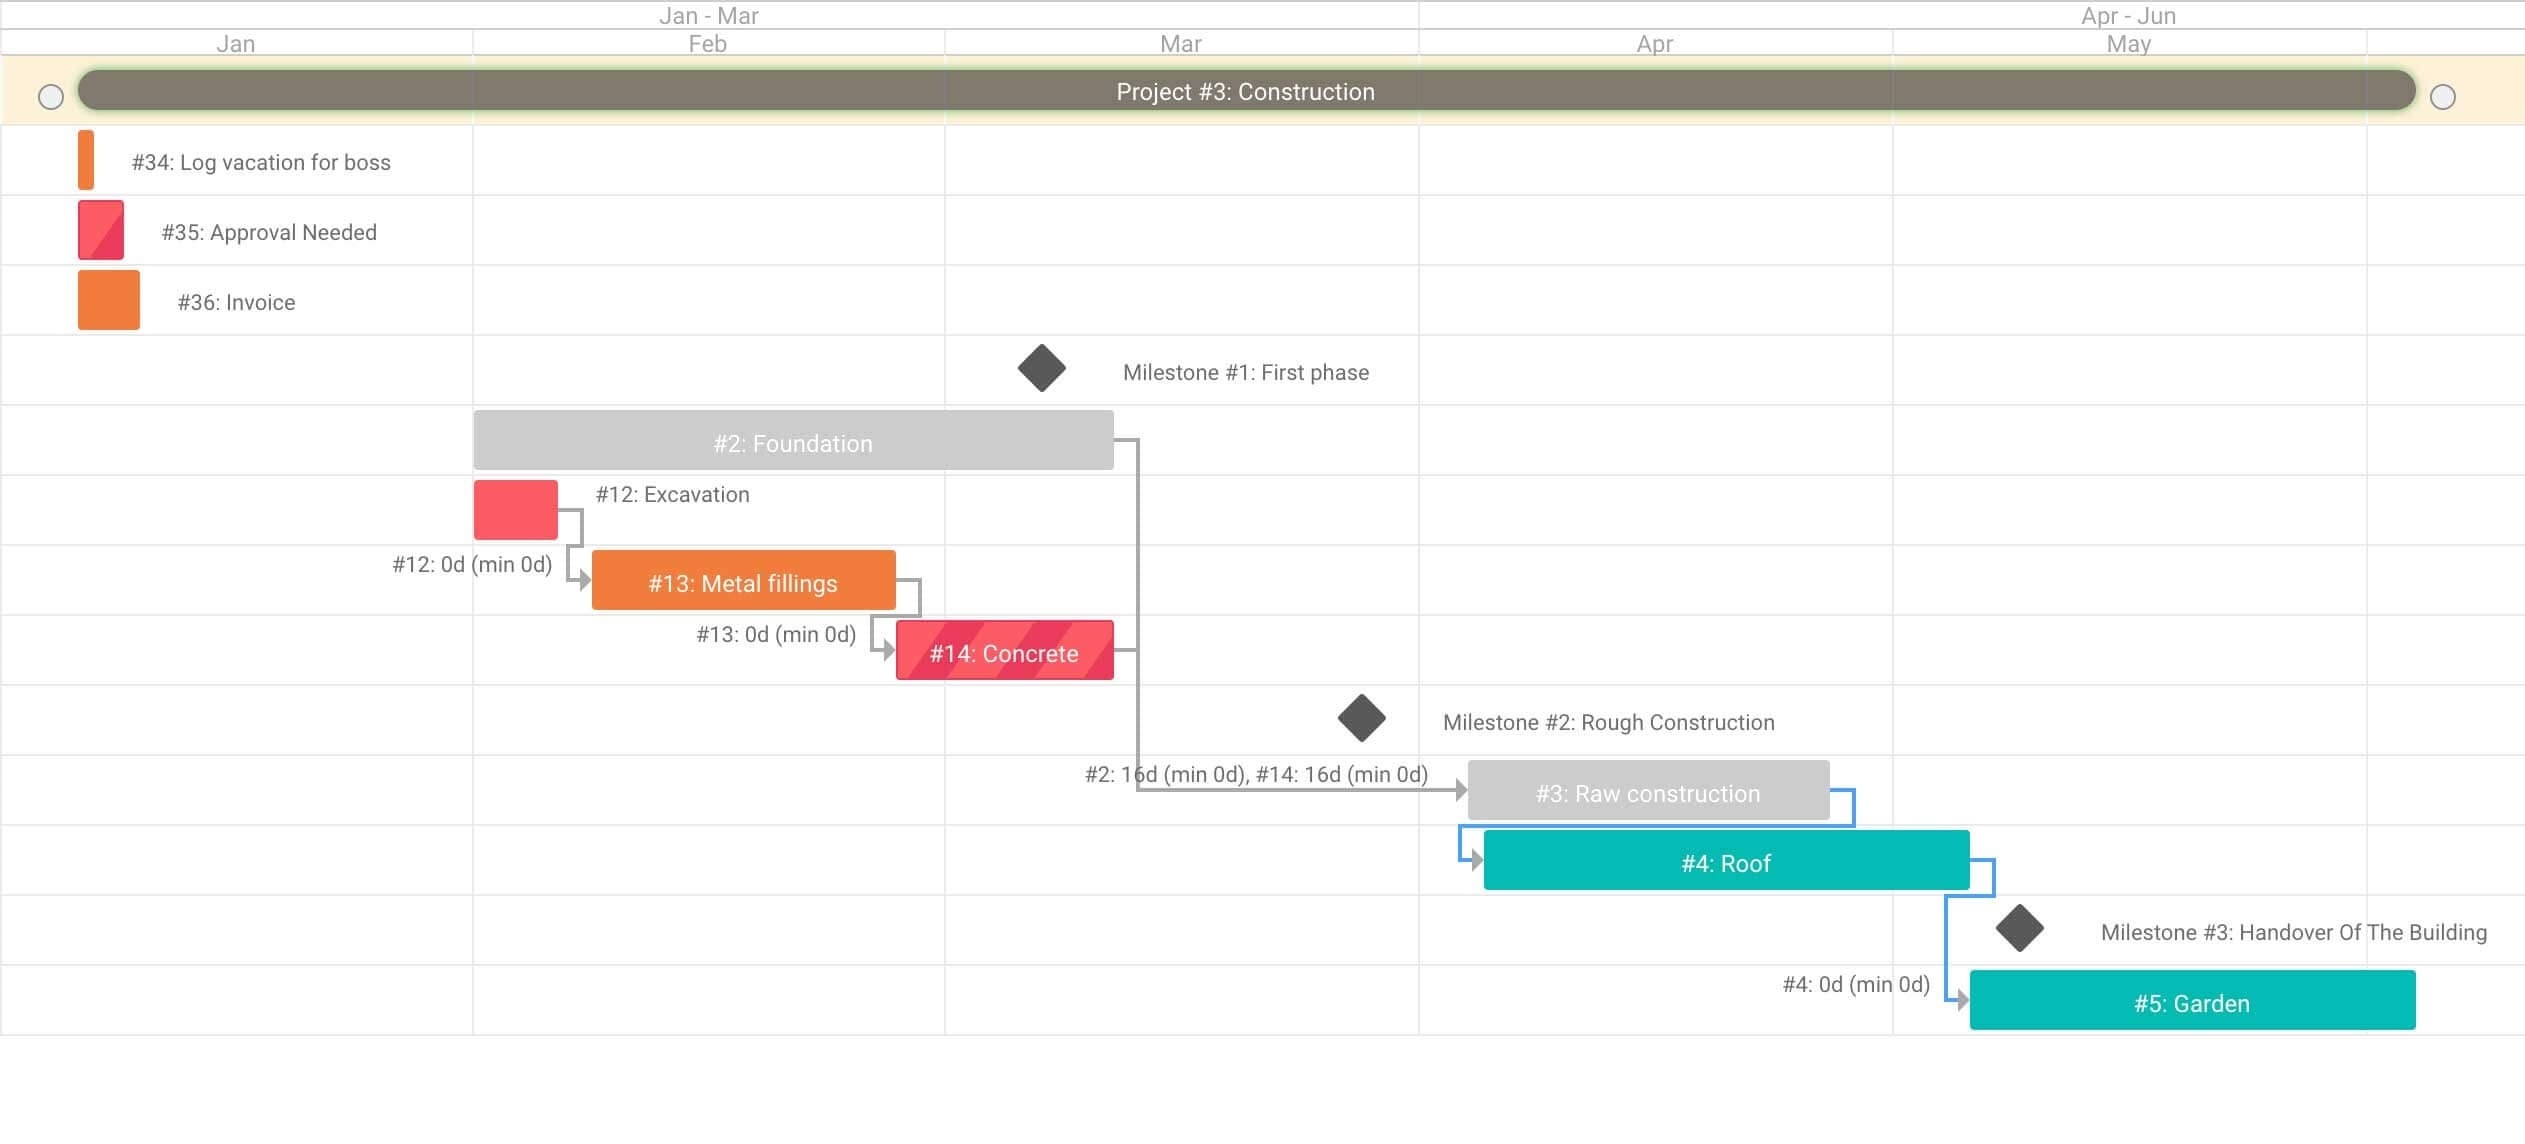Select the #14 Concrete striped bar

[1004, 651]
